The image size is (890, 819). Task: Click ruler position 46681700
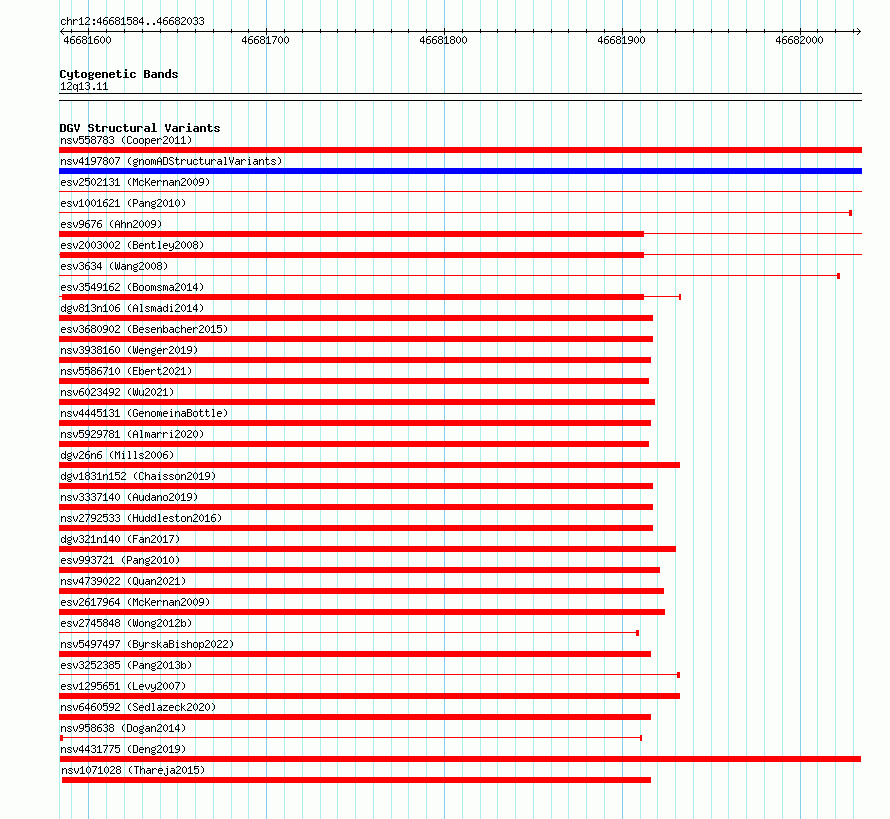click(x=266, y=40)
